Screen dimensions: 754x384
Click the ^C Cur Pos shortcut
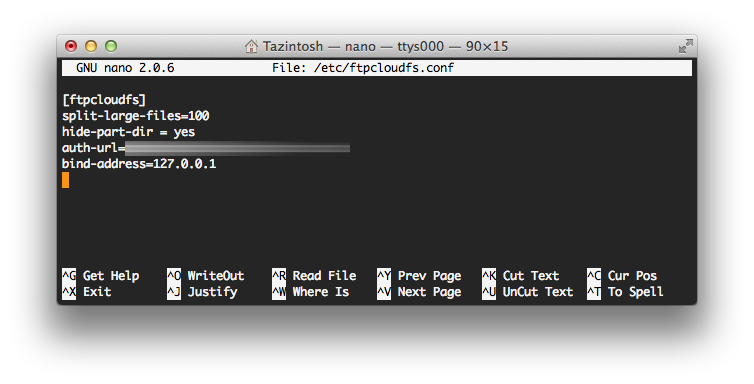tap(622, 276)
